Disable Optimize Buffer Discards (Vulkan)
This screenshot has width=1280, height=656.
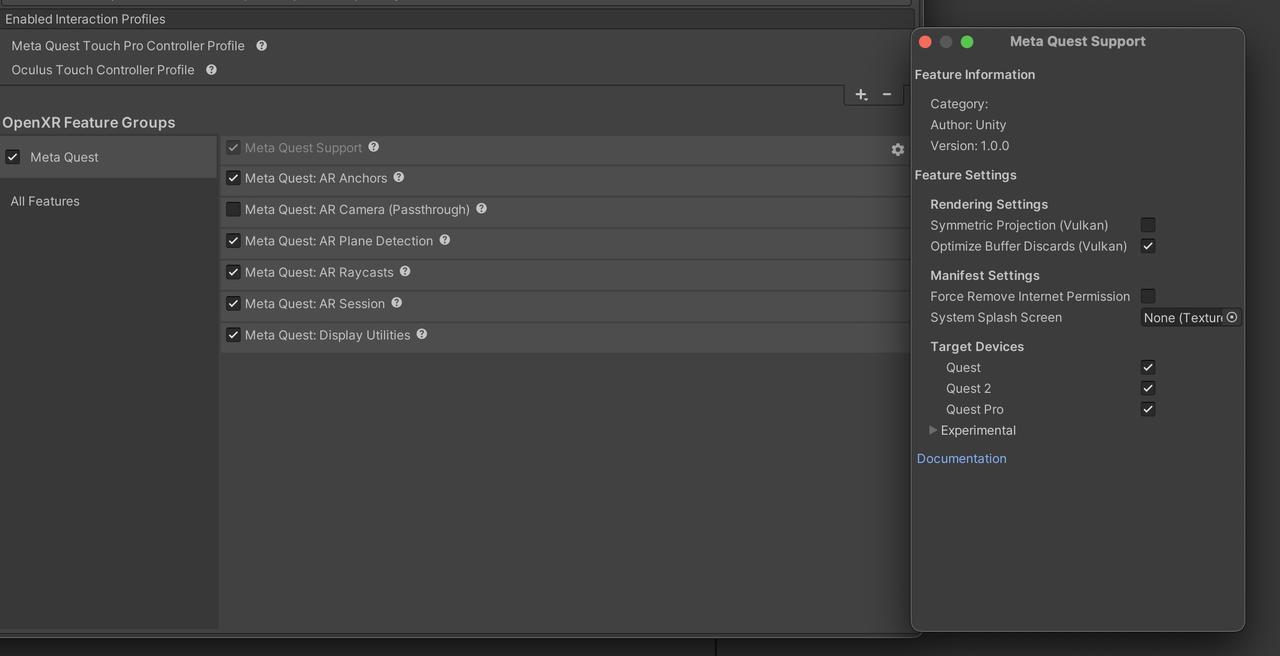point(1148,246)
